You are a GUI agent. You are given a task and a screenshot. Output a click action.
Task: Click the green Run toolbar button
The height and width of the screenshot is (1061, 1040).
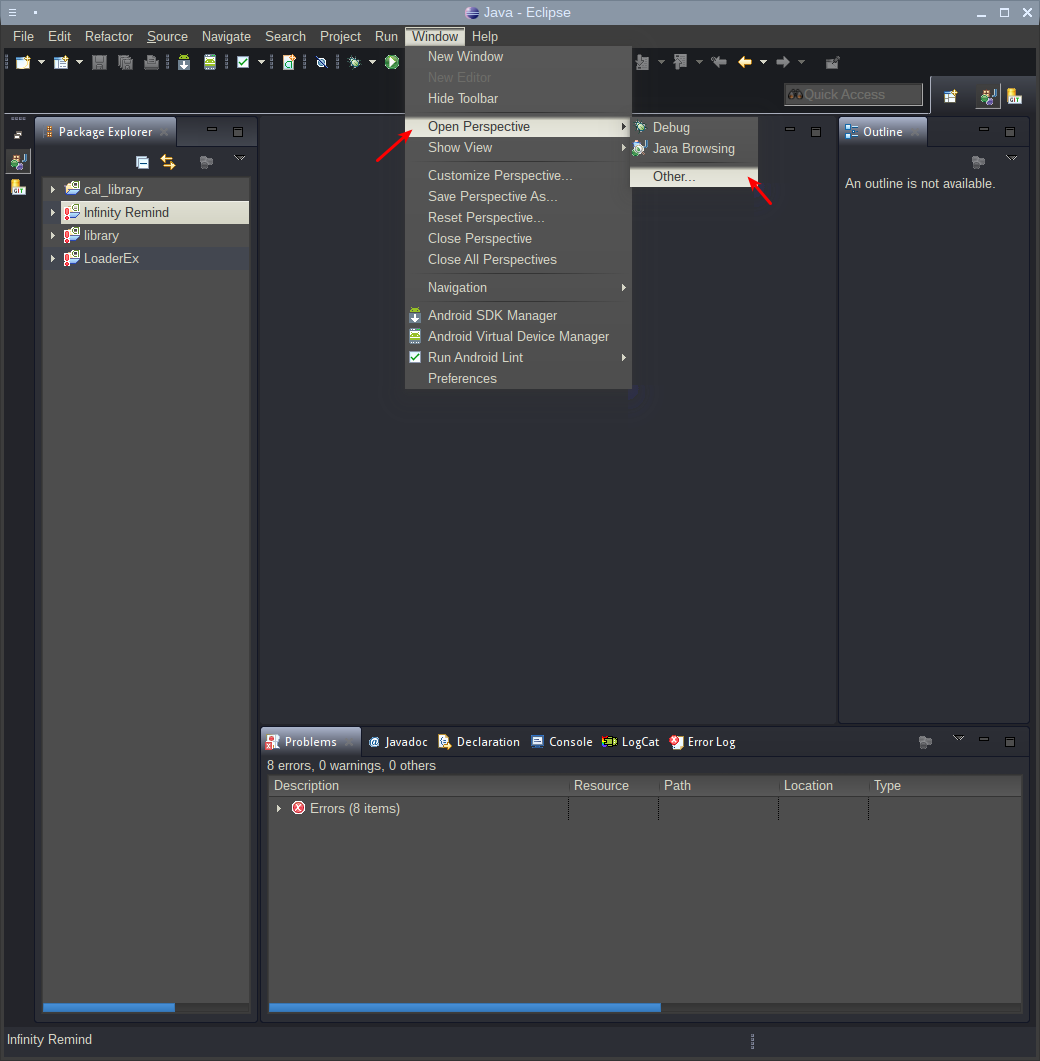(392, 63)
